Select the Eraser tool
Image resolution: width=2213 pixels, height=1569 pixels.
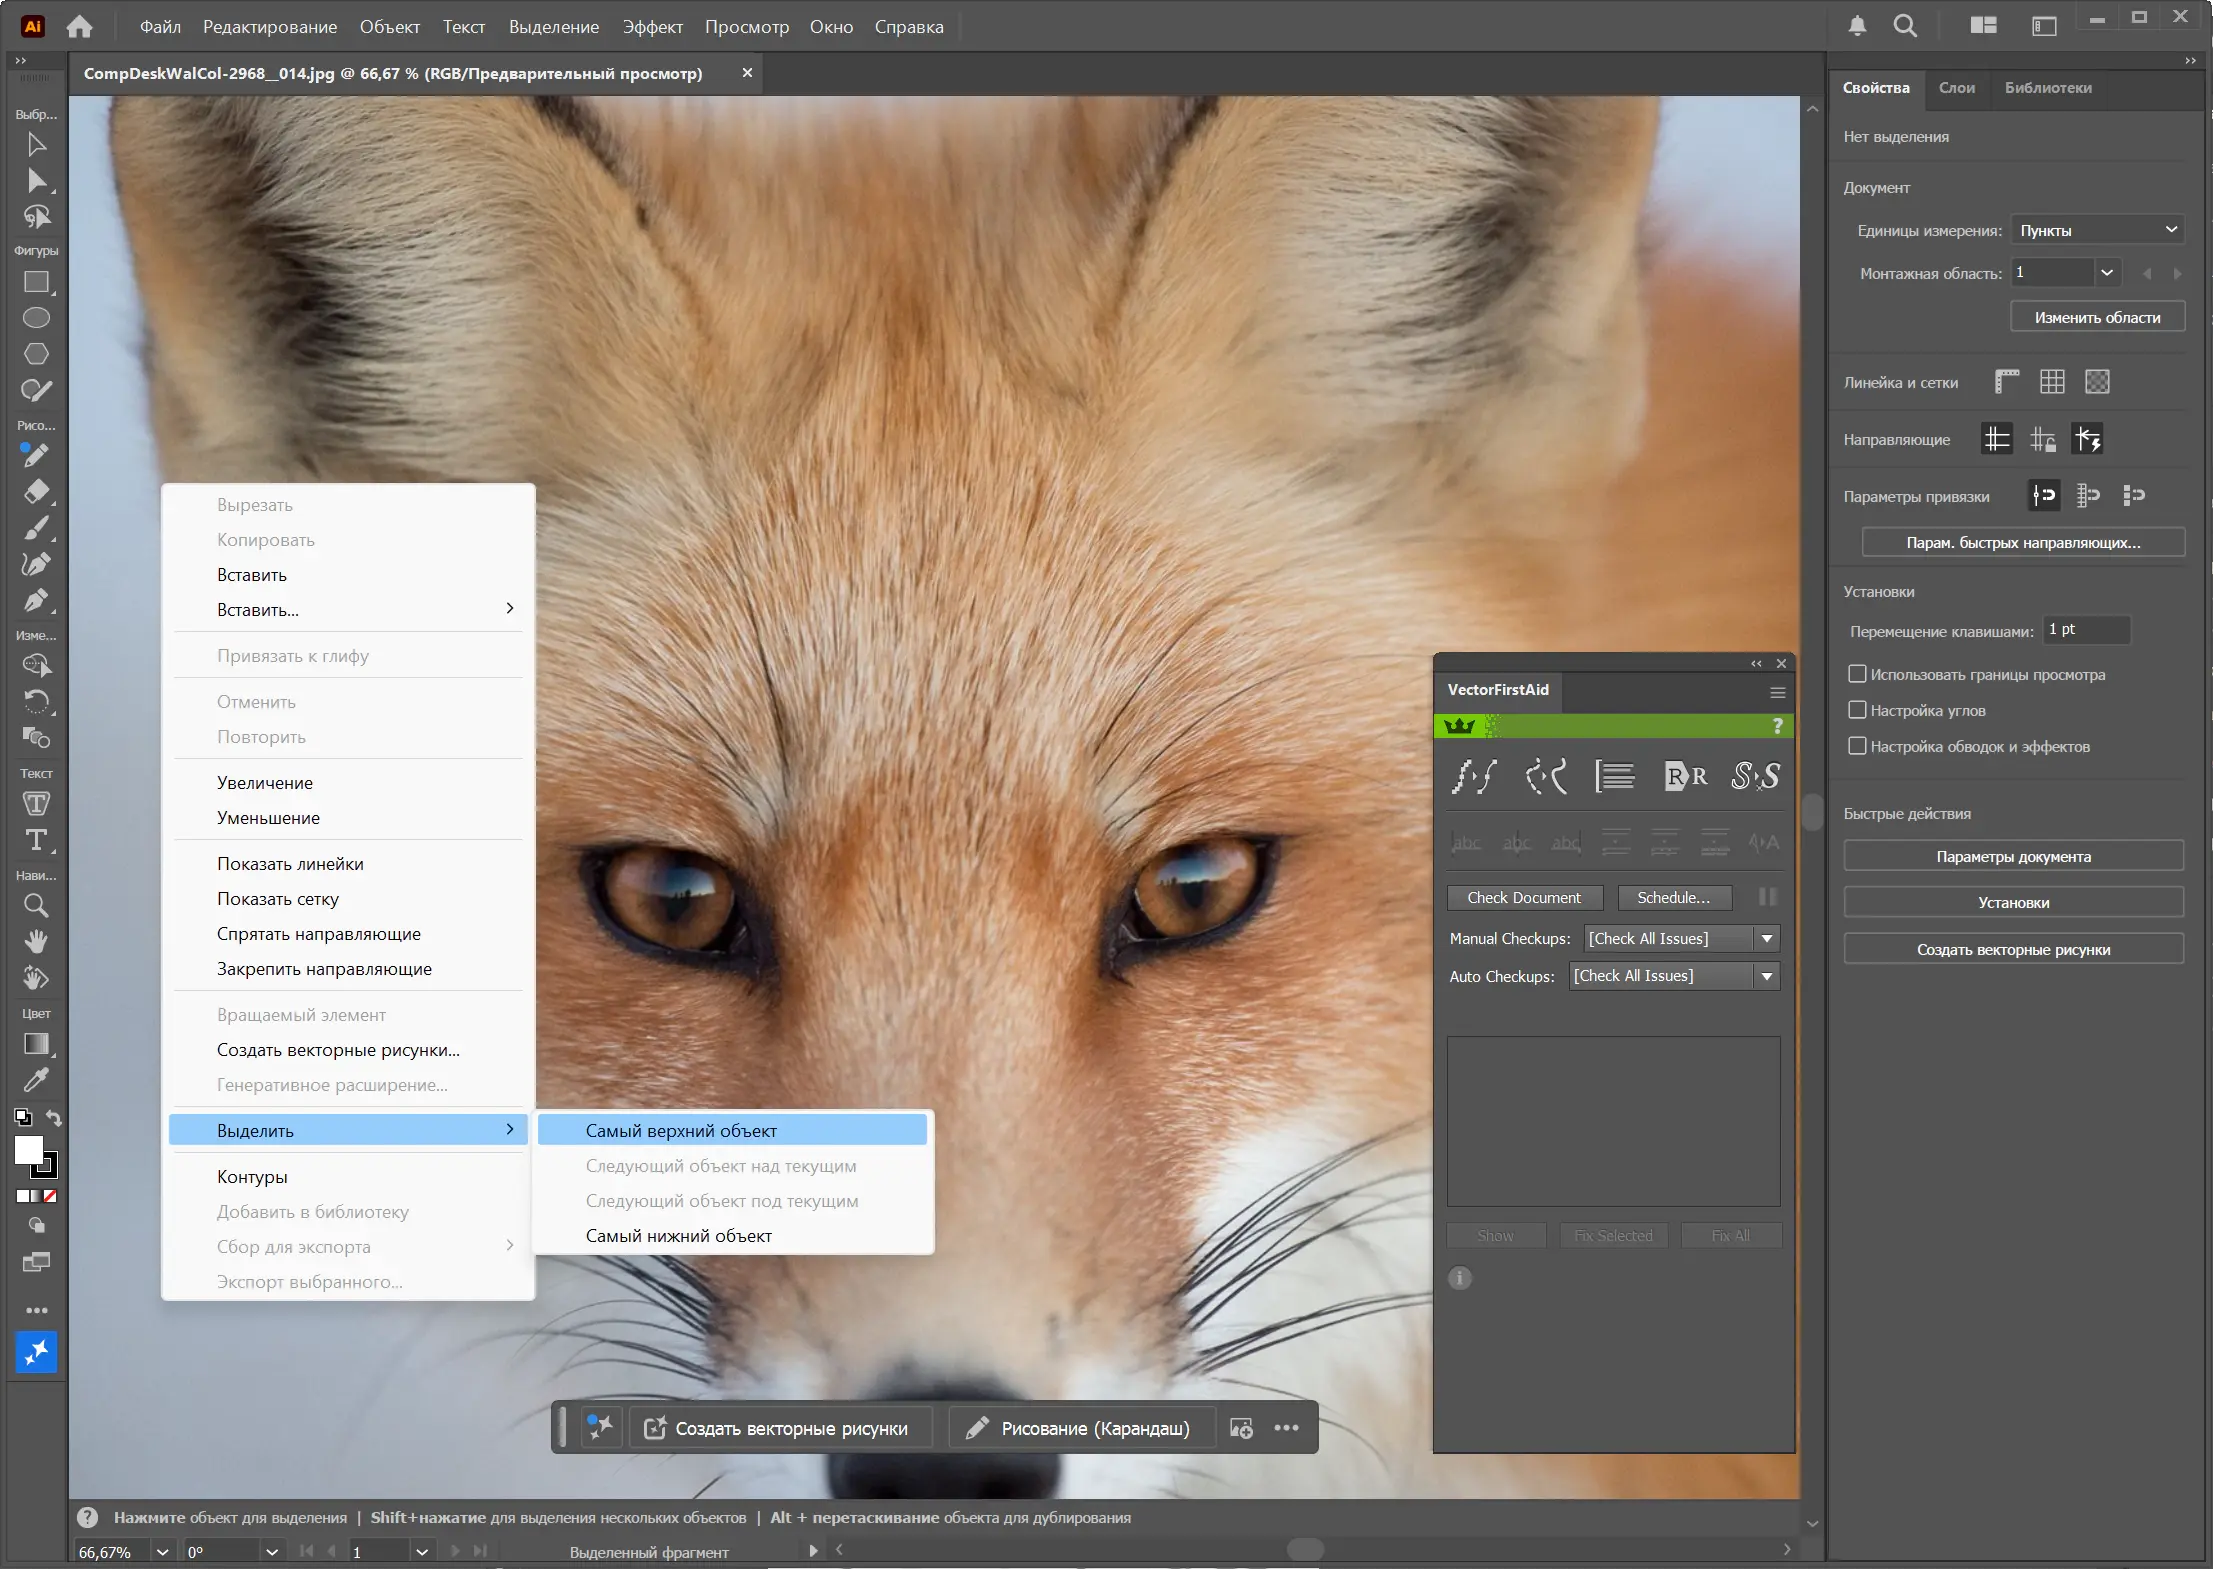tap(36, 492)
